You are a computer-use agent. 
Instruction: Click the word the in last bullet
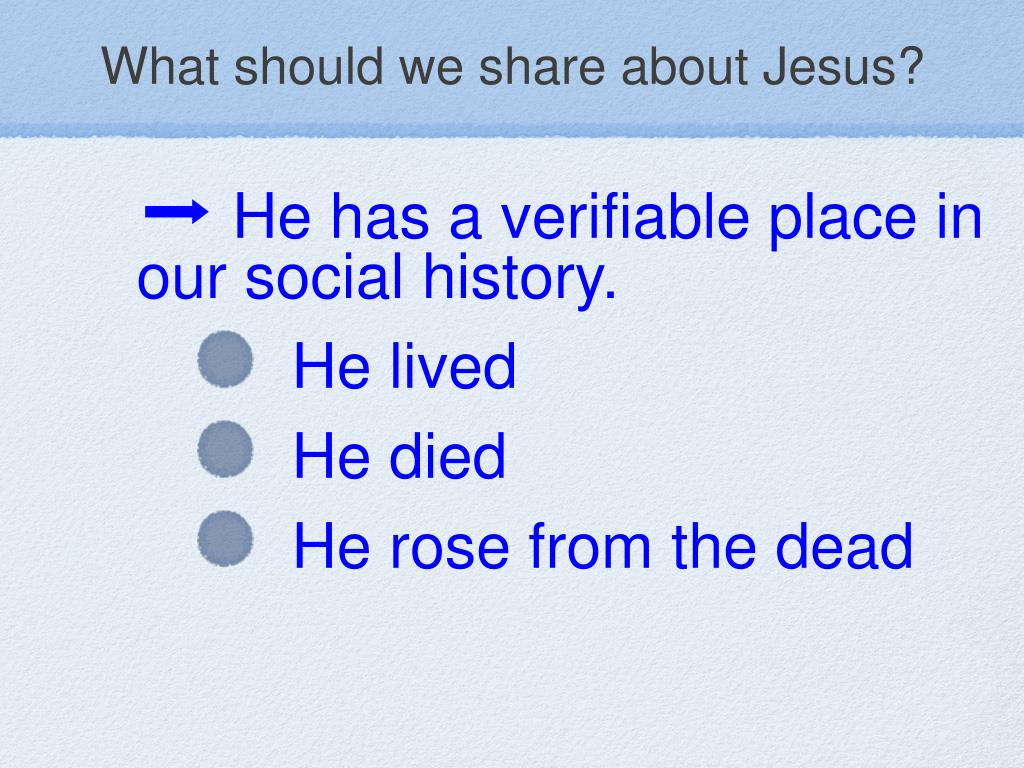point(714,546)
